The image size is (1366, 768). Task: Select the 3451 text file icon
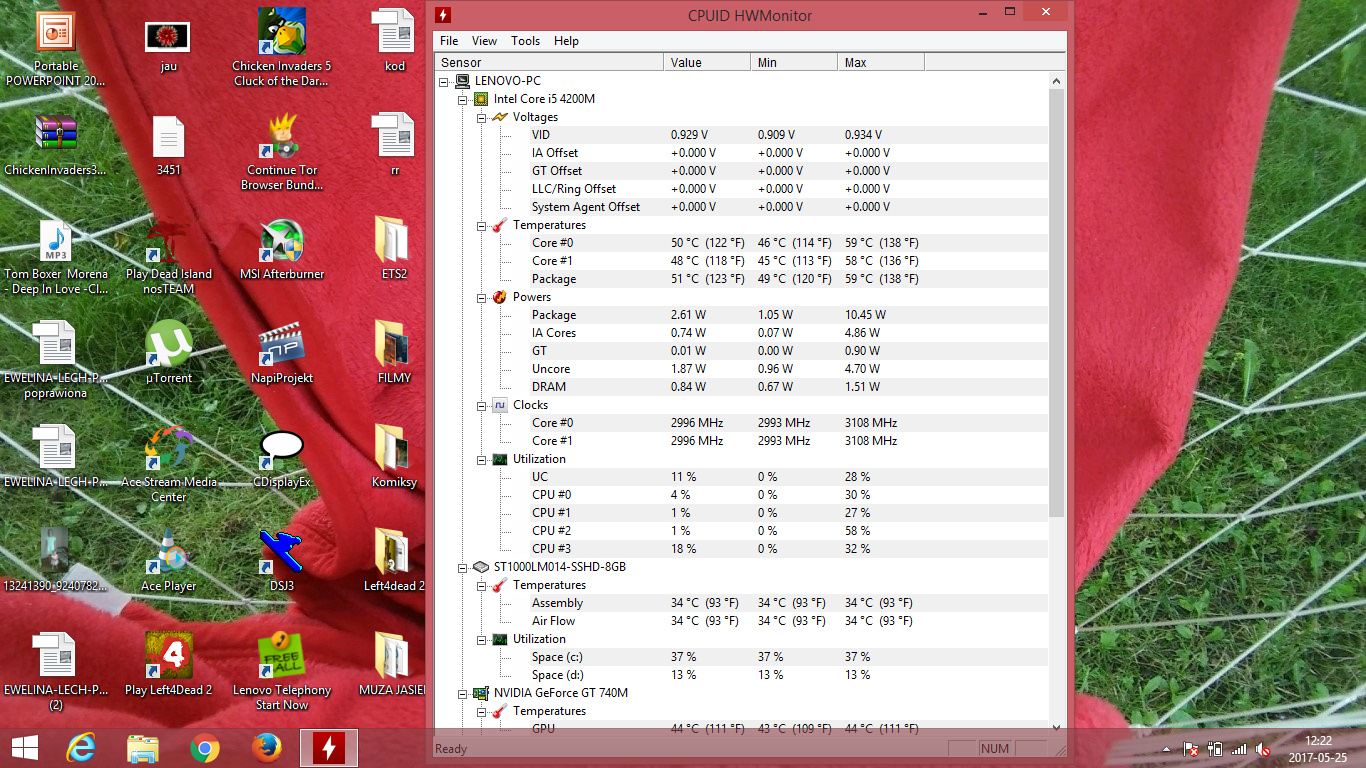(168, 146)
